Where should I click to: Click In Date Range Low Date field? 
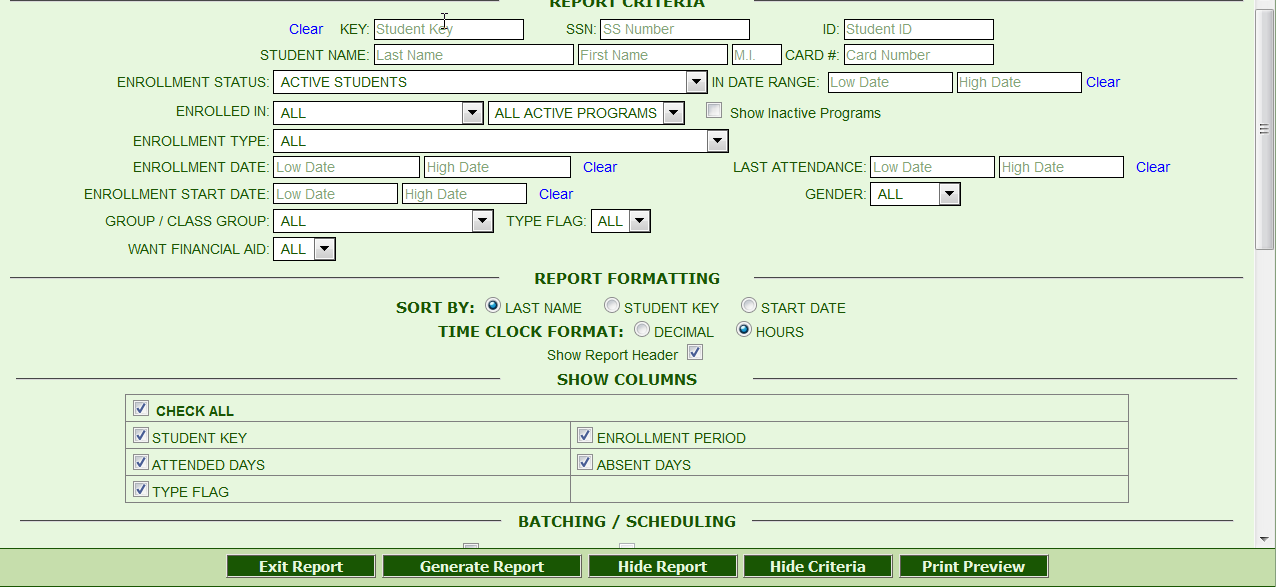[x=890, y=82]
